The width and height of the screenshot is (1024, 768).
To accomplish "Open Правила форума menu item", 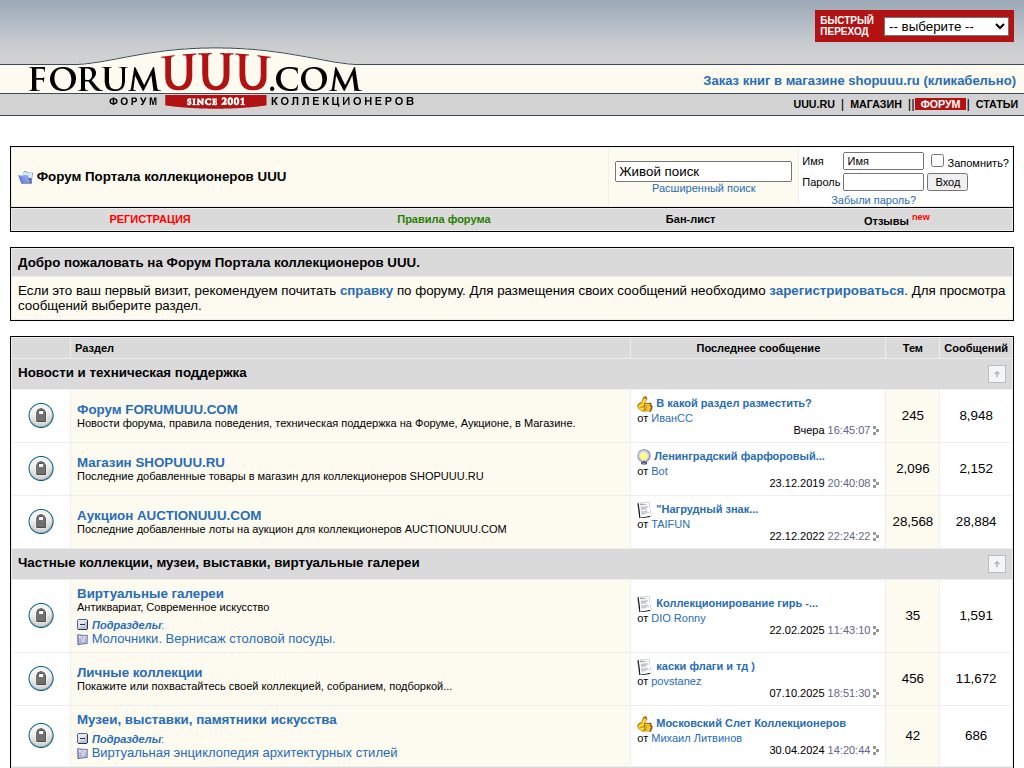I will pos(443,219).
